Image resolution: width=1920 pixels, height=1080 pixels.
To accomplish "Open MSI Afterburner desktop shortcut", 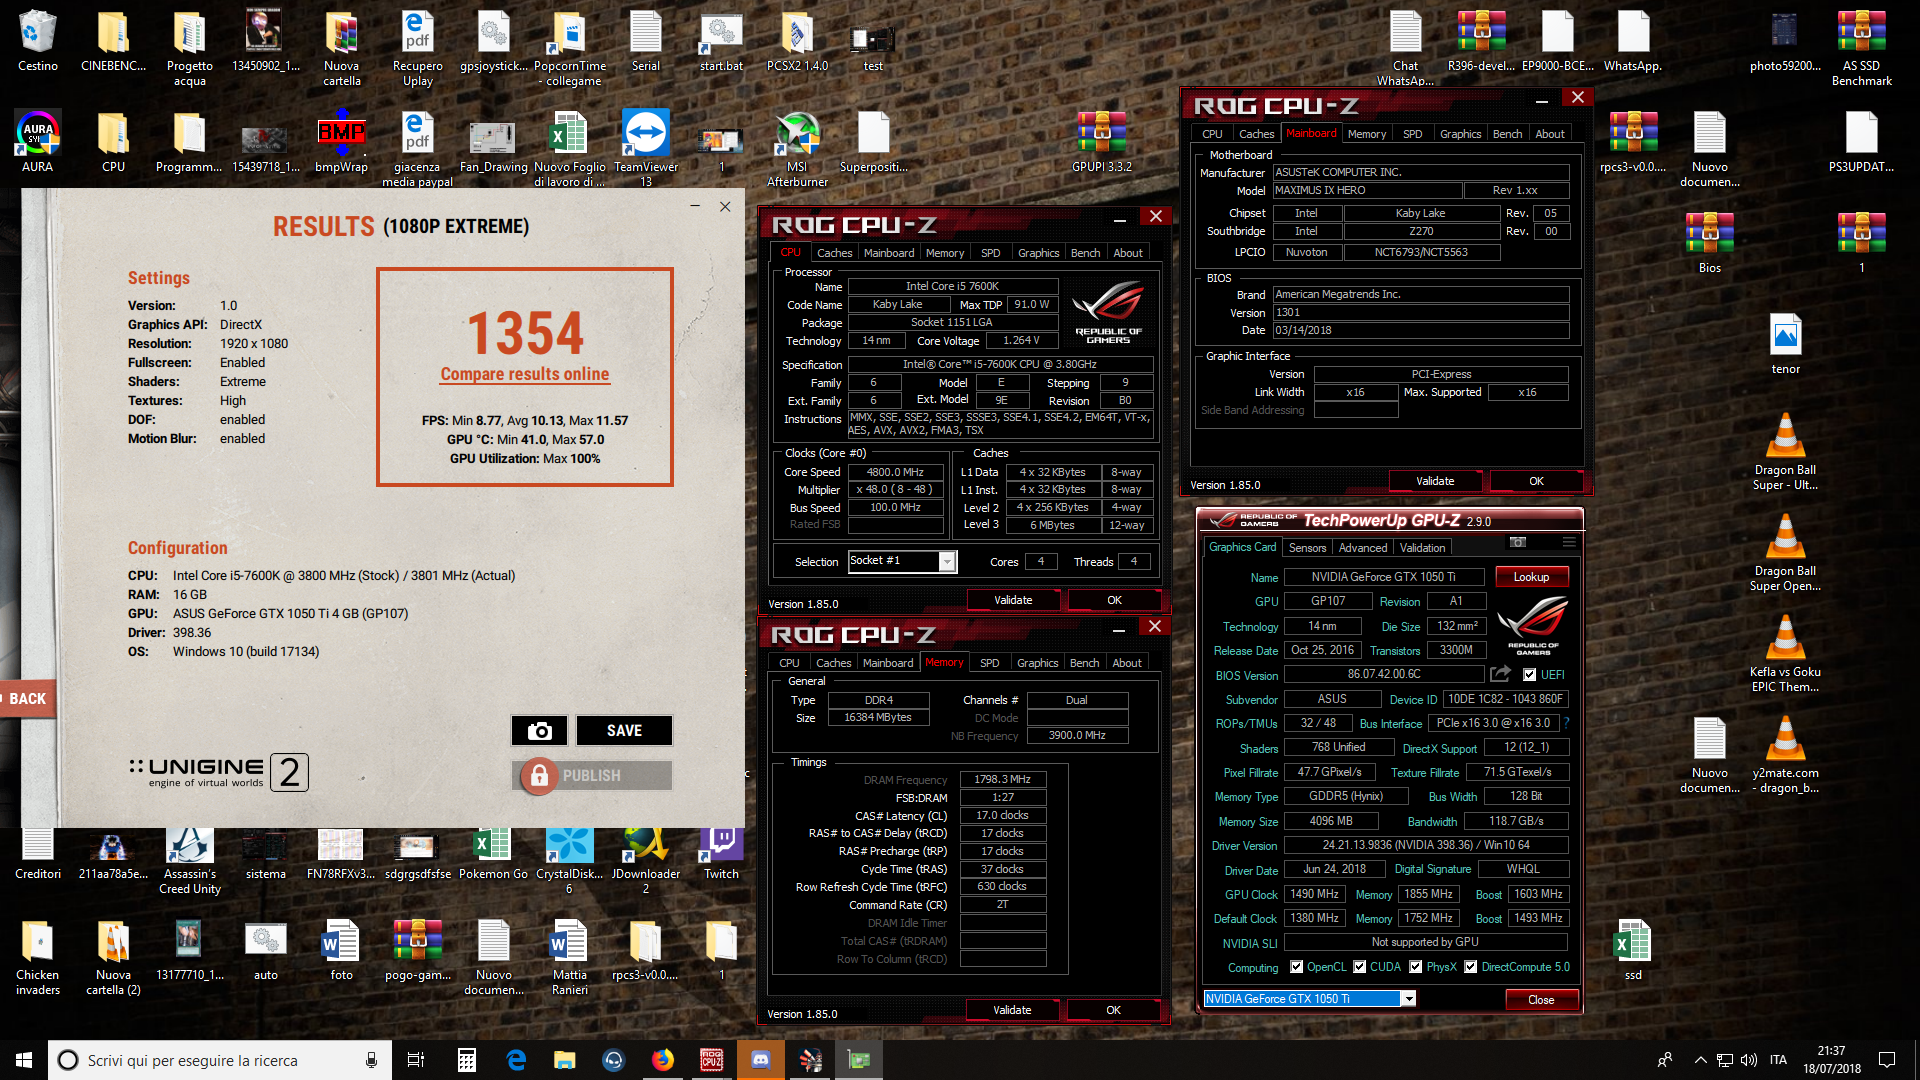I will coord(797,148).
